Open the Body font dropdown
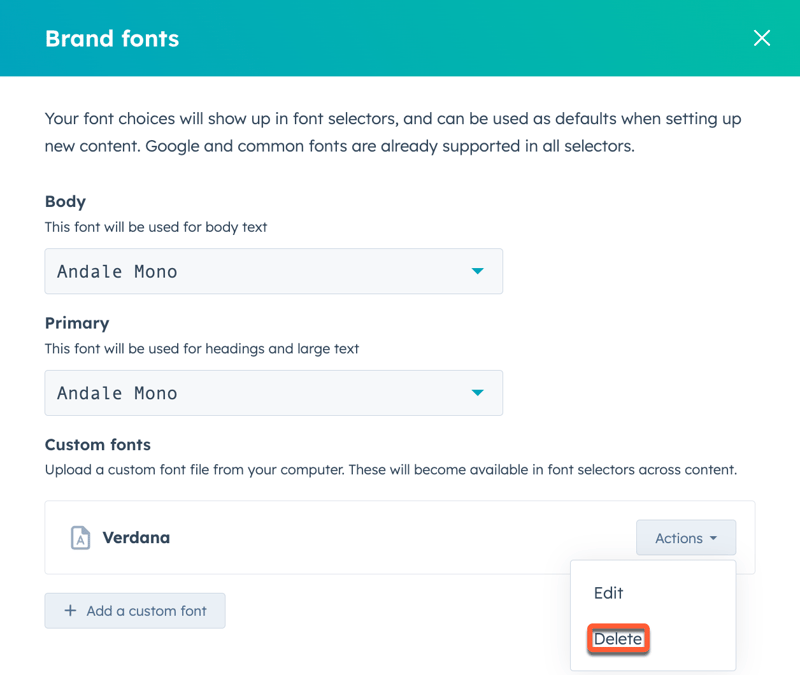The image size is (800, 675). 273,271
